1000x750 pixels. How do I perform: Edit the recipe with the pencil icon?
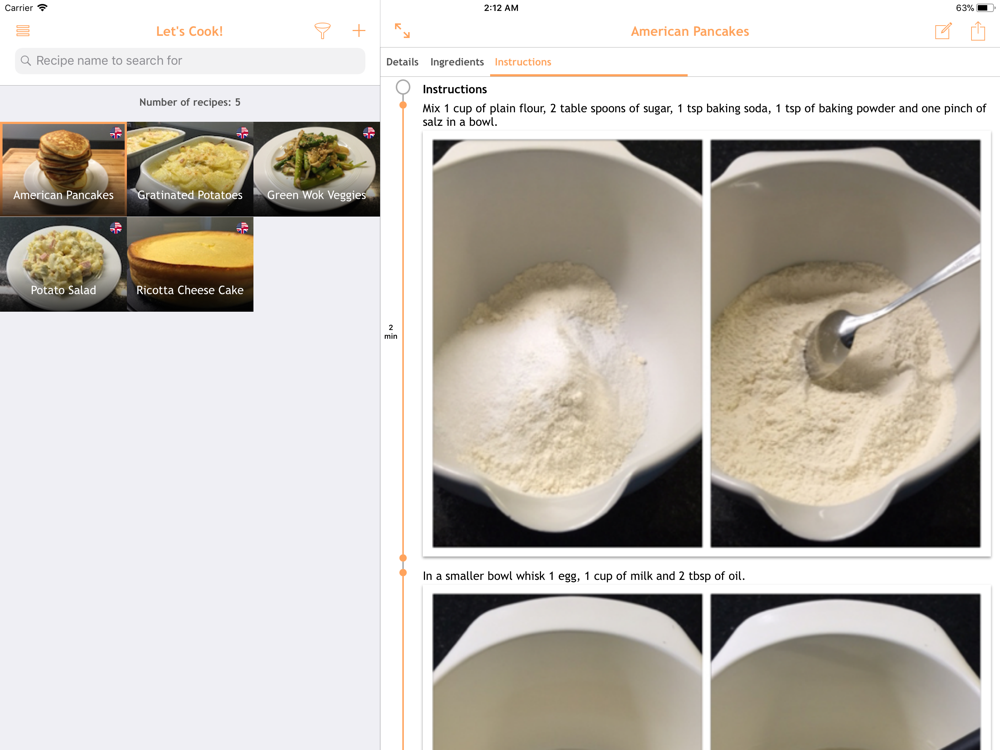coord(943,31)
